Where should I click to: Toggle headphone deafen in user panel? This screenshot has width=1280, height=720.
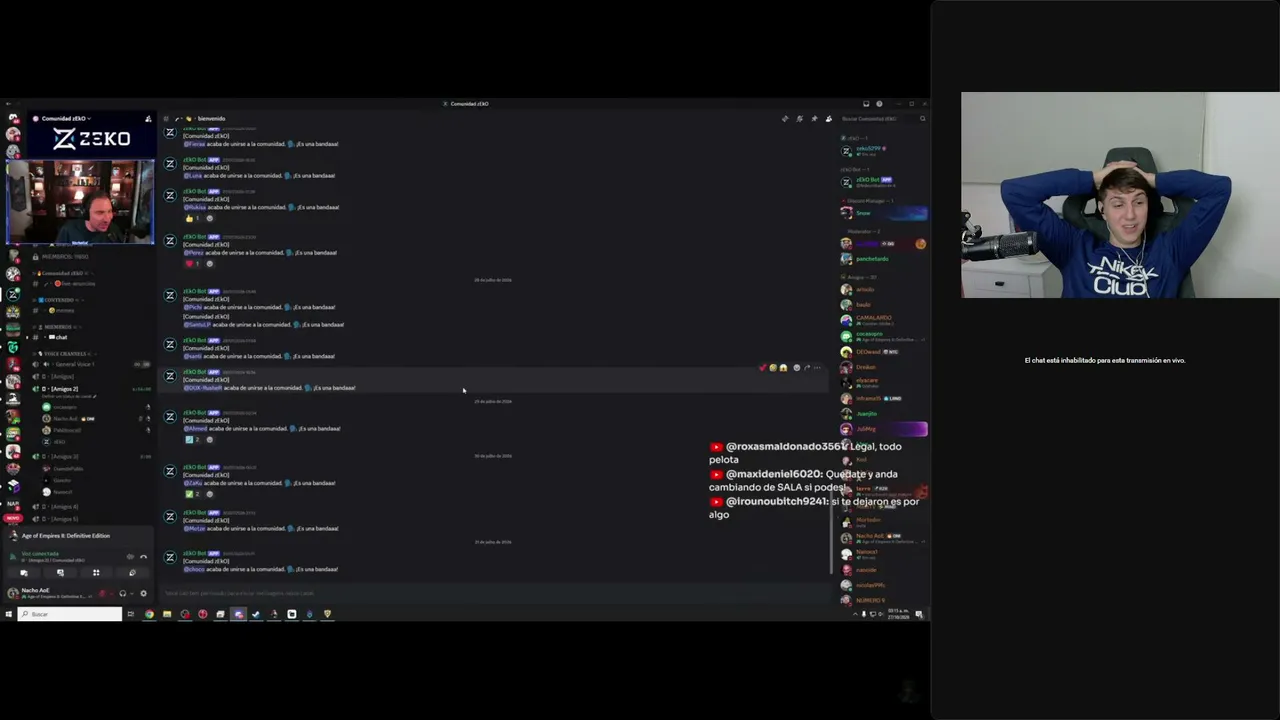(x=123, y=593)
